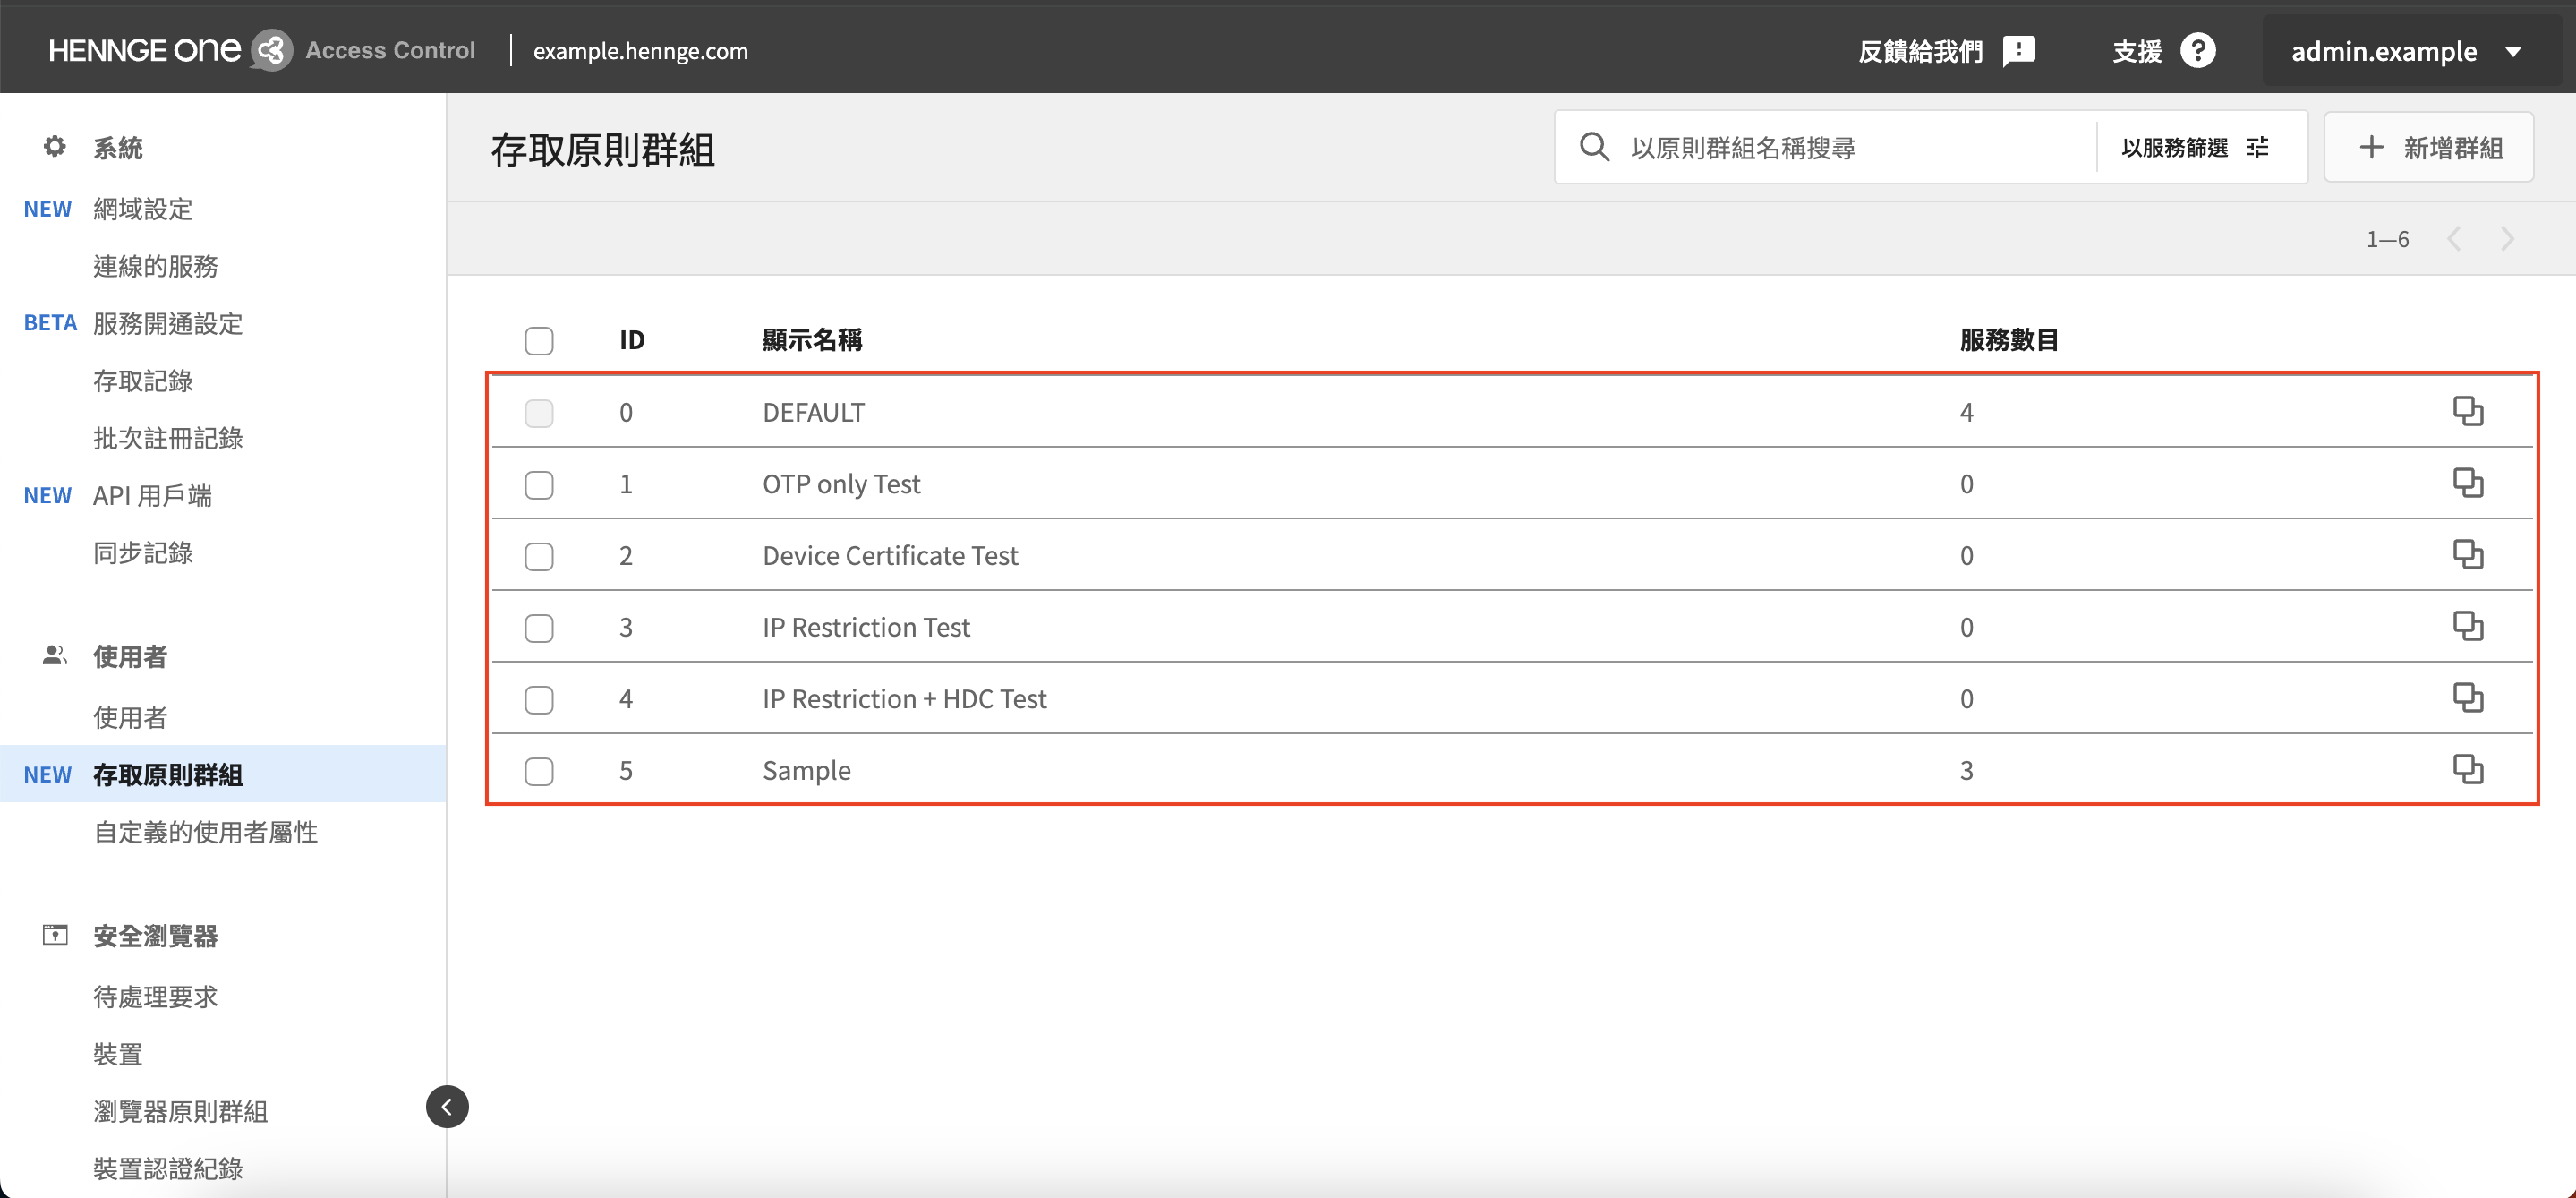This screenshot has width=2576, height=1198.
Task: Open 同步記錄 in the sidebar
Action: (x=143, y=553)
